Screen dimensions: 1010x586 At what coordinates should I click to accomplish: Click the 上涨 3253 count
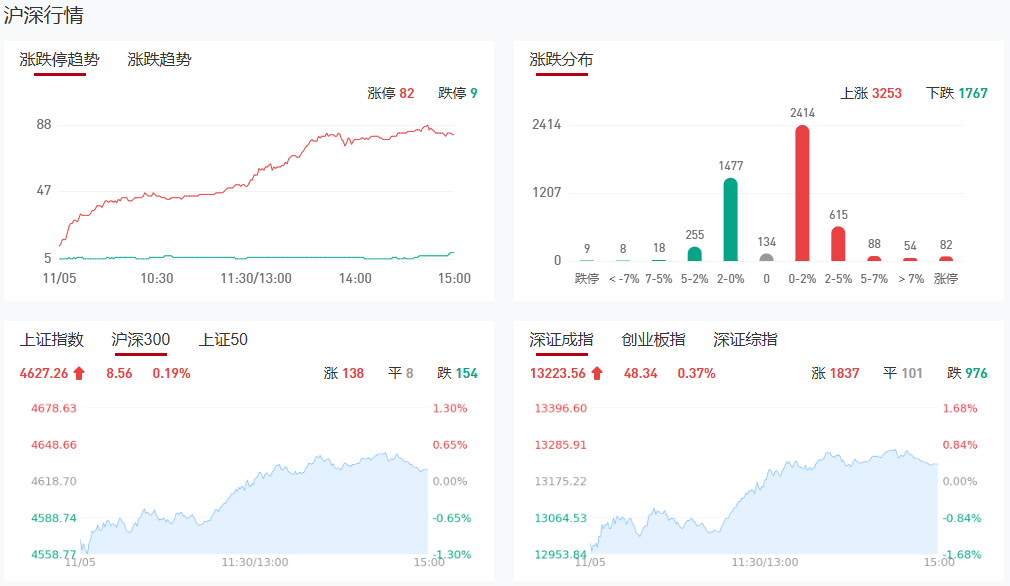click(871, 93)
